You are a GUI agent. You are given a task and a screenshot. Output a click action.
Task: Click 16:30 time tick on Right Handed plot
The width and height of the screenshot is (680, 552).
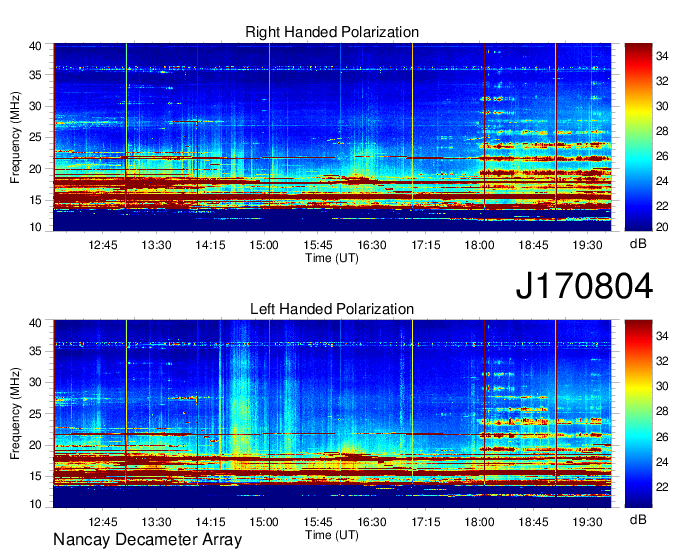[372, 245]
